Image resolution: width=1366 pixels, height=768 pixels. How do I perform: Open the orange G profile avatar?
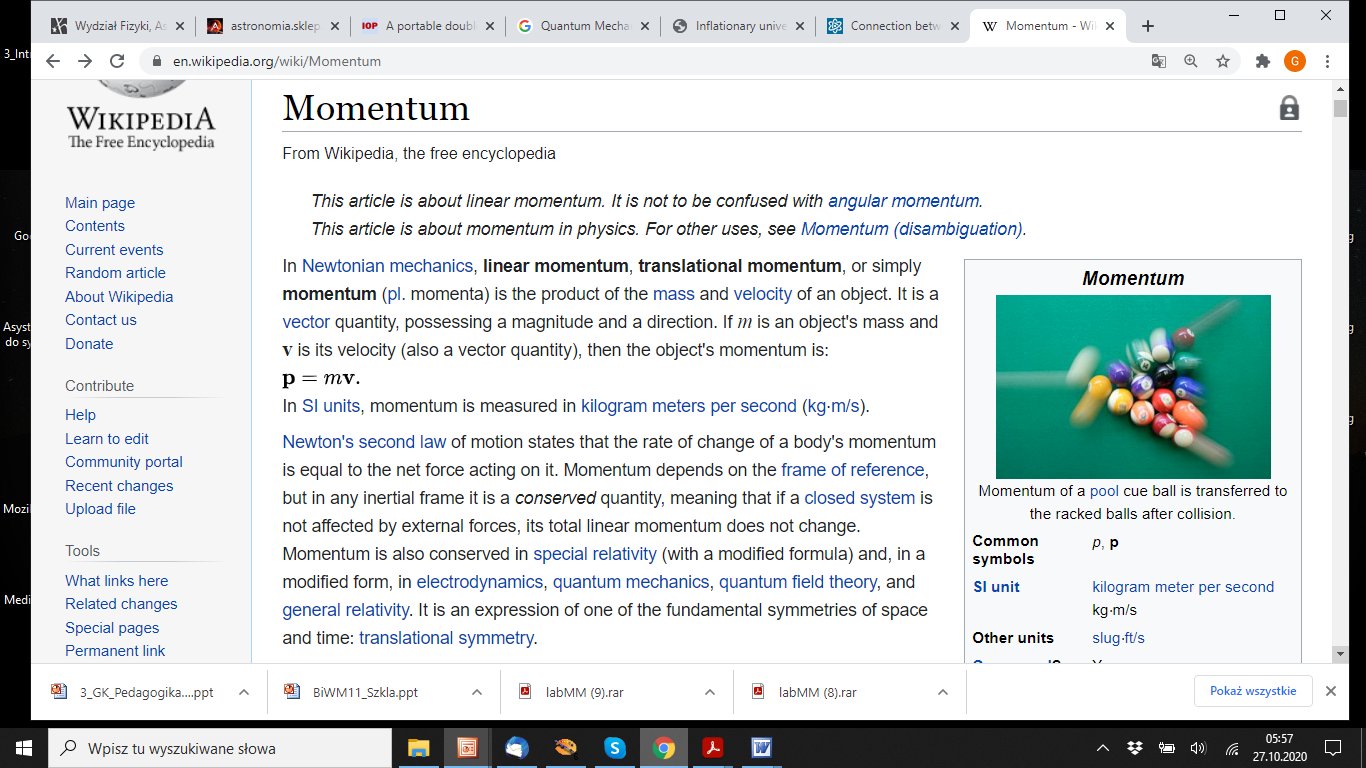pos(1294,61)
